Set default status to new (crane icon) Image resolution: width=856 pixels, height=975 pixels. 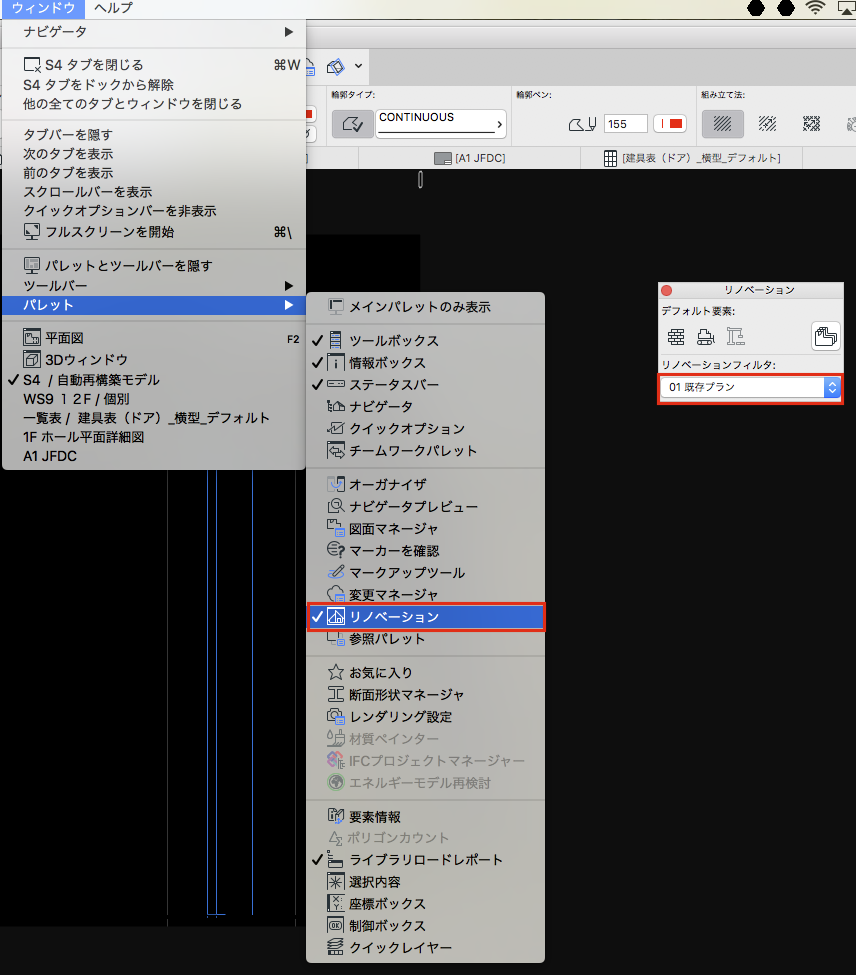tap(736, 337)
